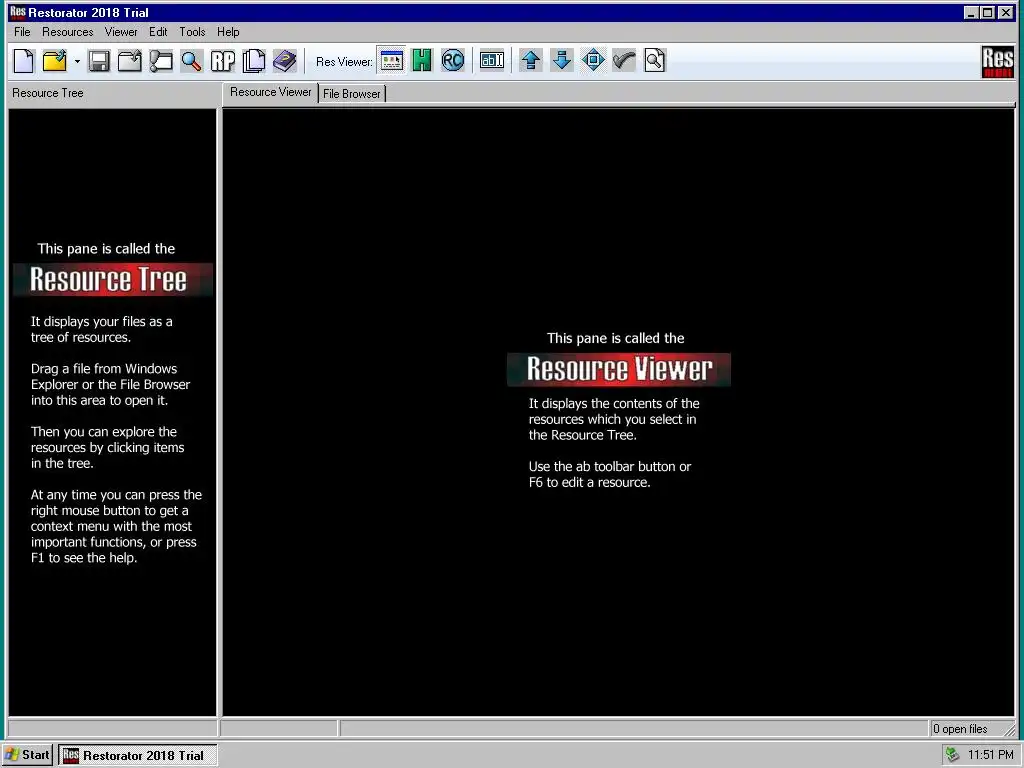
Task: Expand the open-file dropdown arrow
Action: (77, 61)
